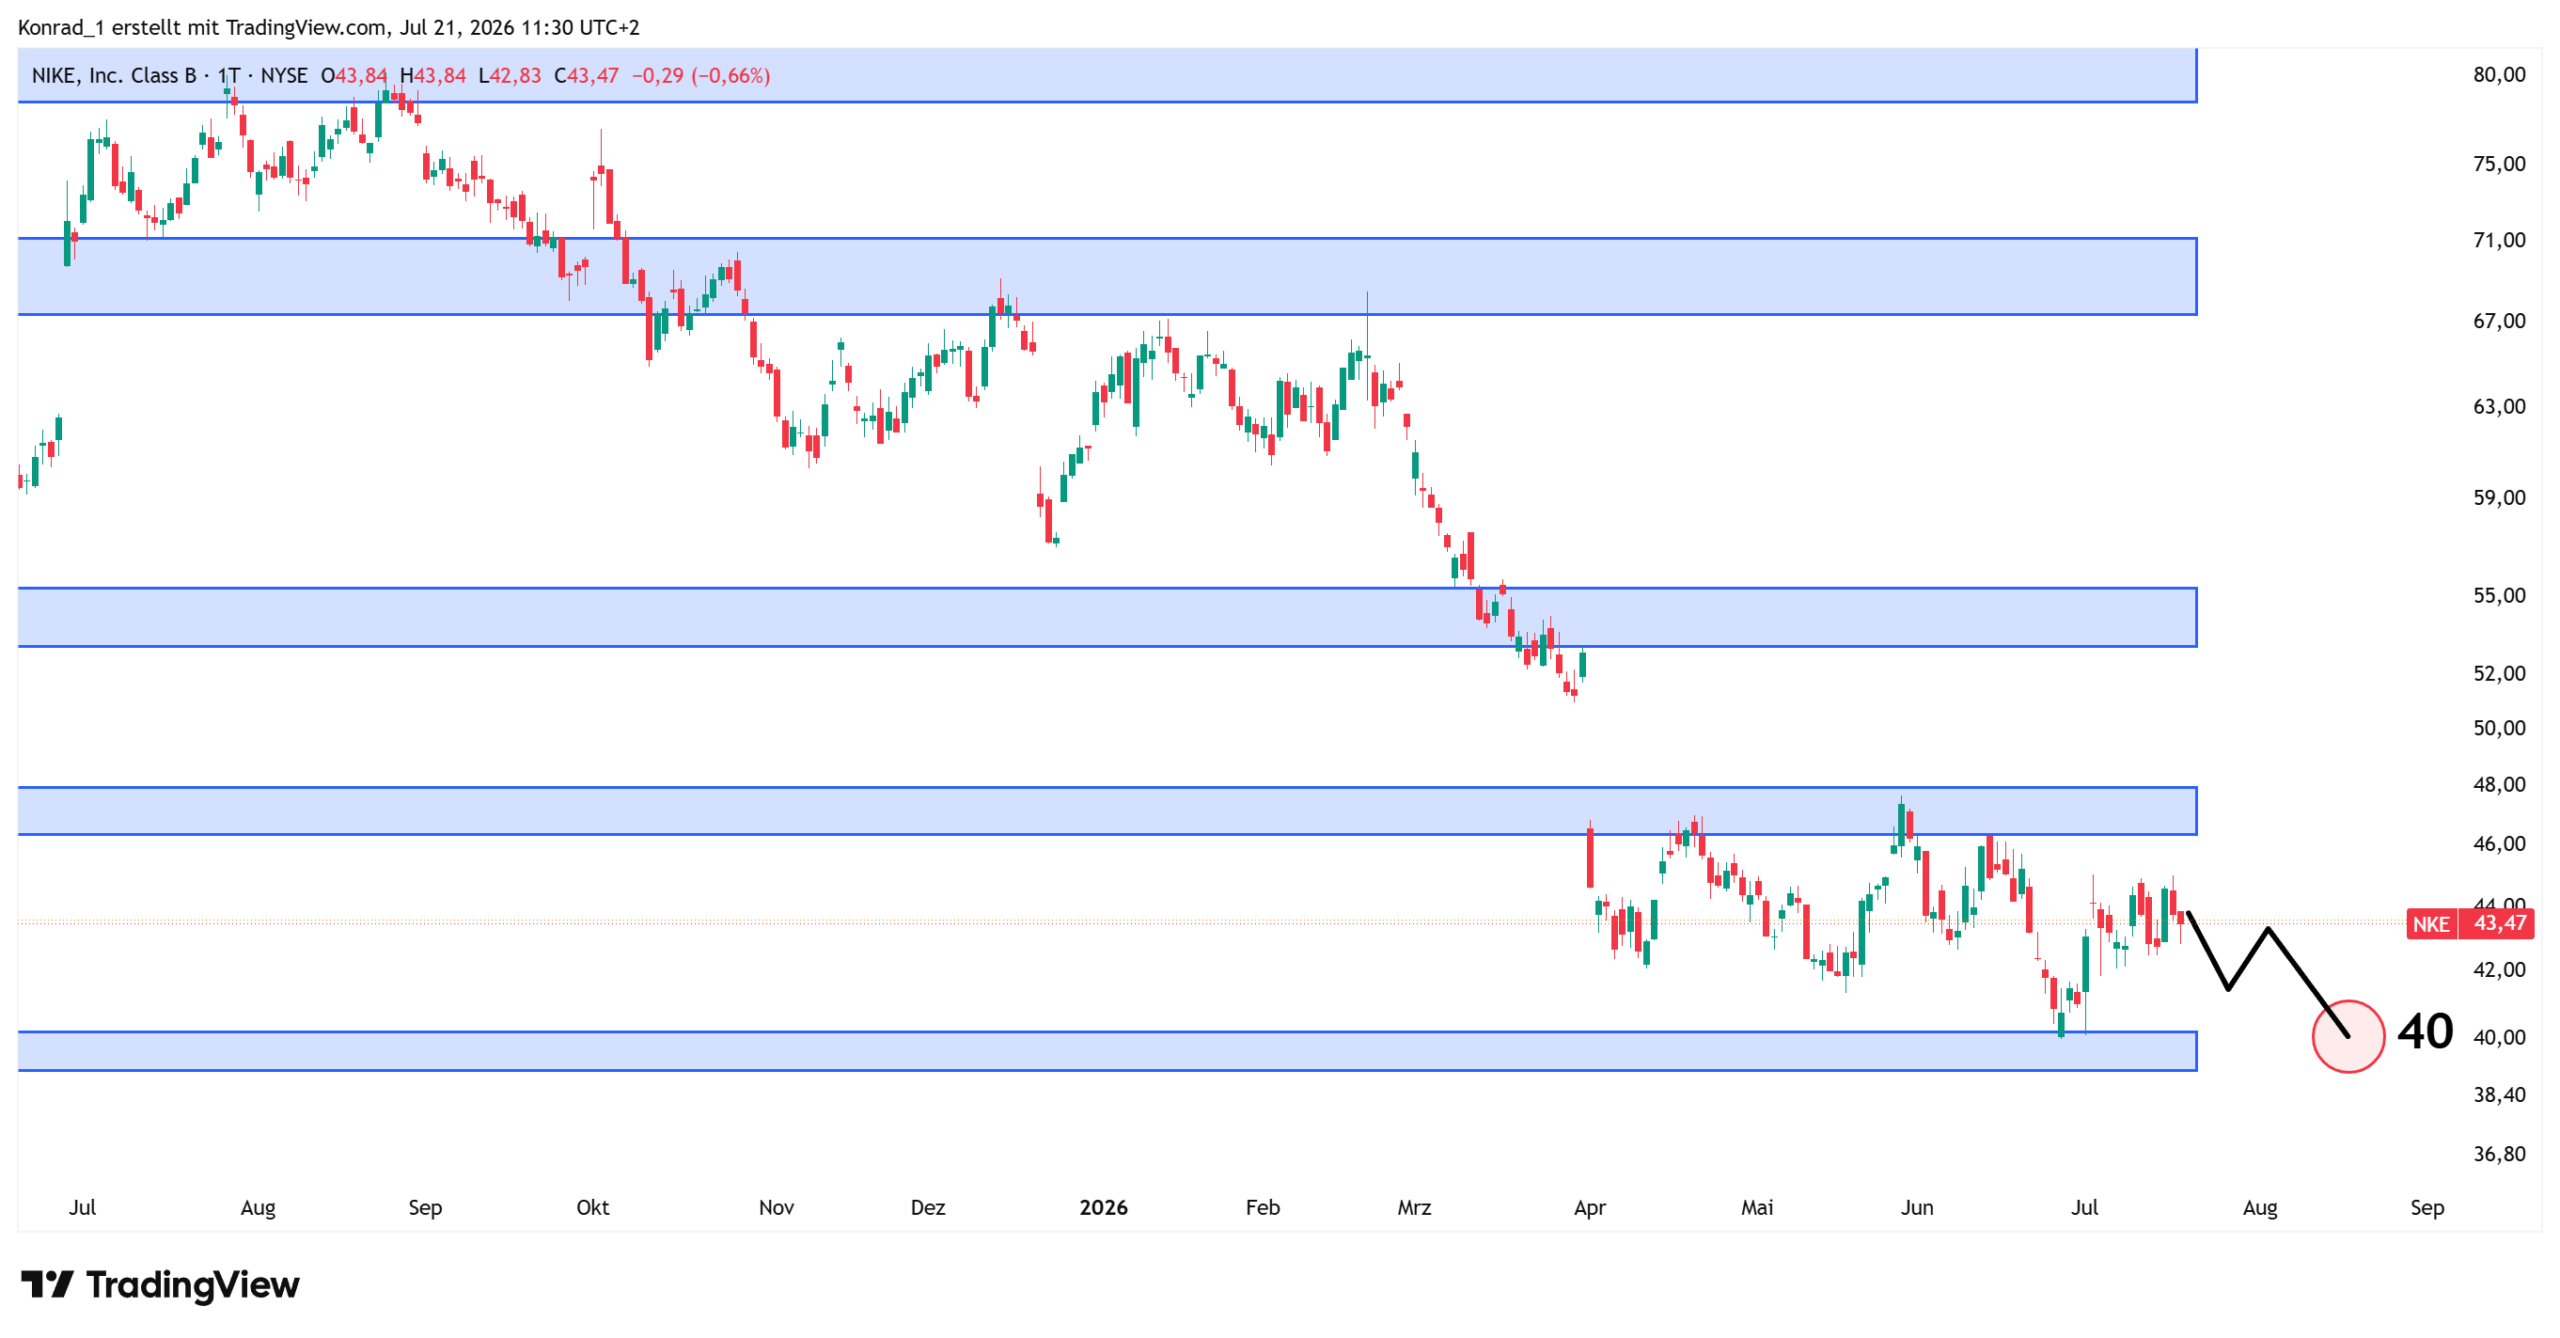Click the '71,00' price axis label
Screen dimensions: 2560x1338
(2499, 240)
